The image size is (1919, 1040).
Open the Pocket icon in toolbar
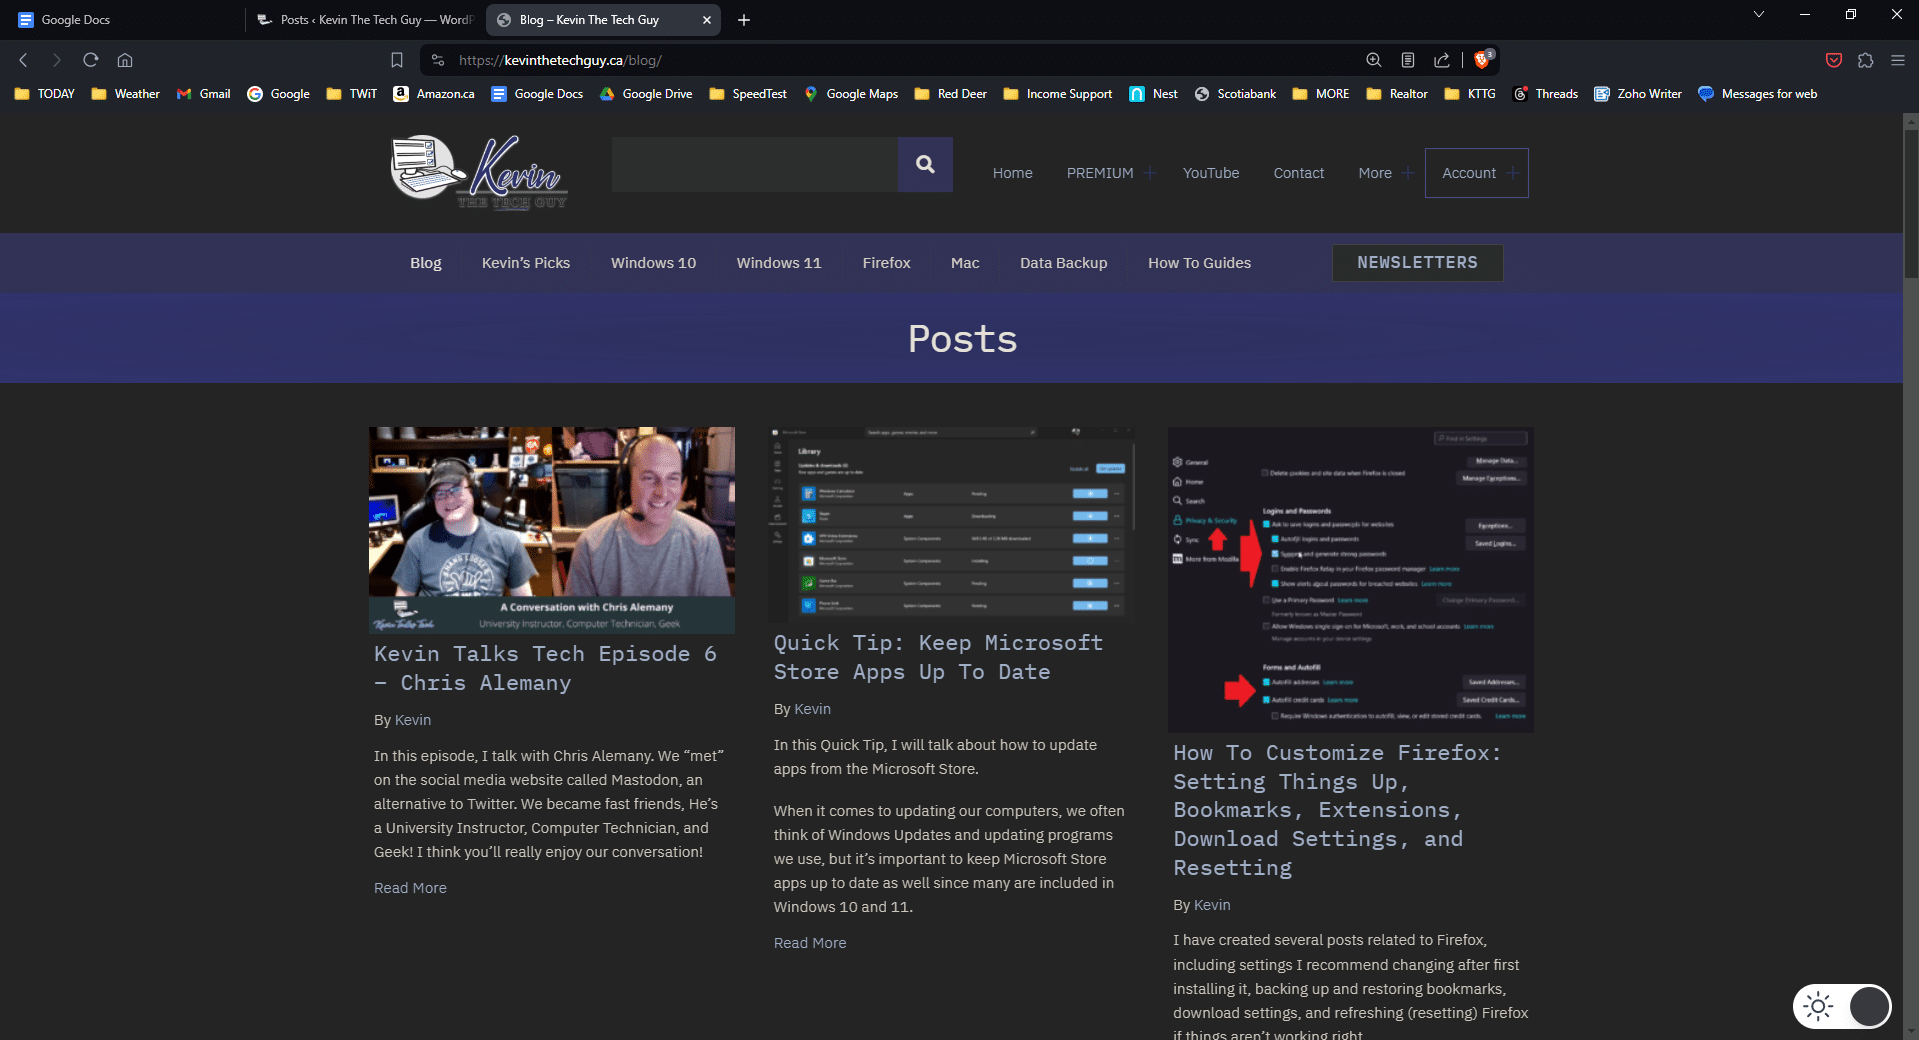[1834, 60]
